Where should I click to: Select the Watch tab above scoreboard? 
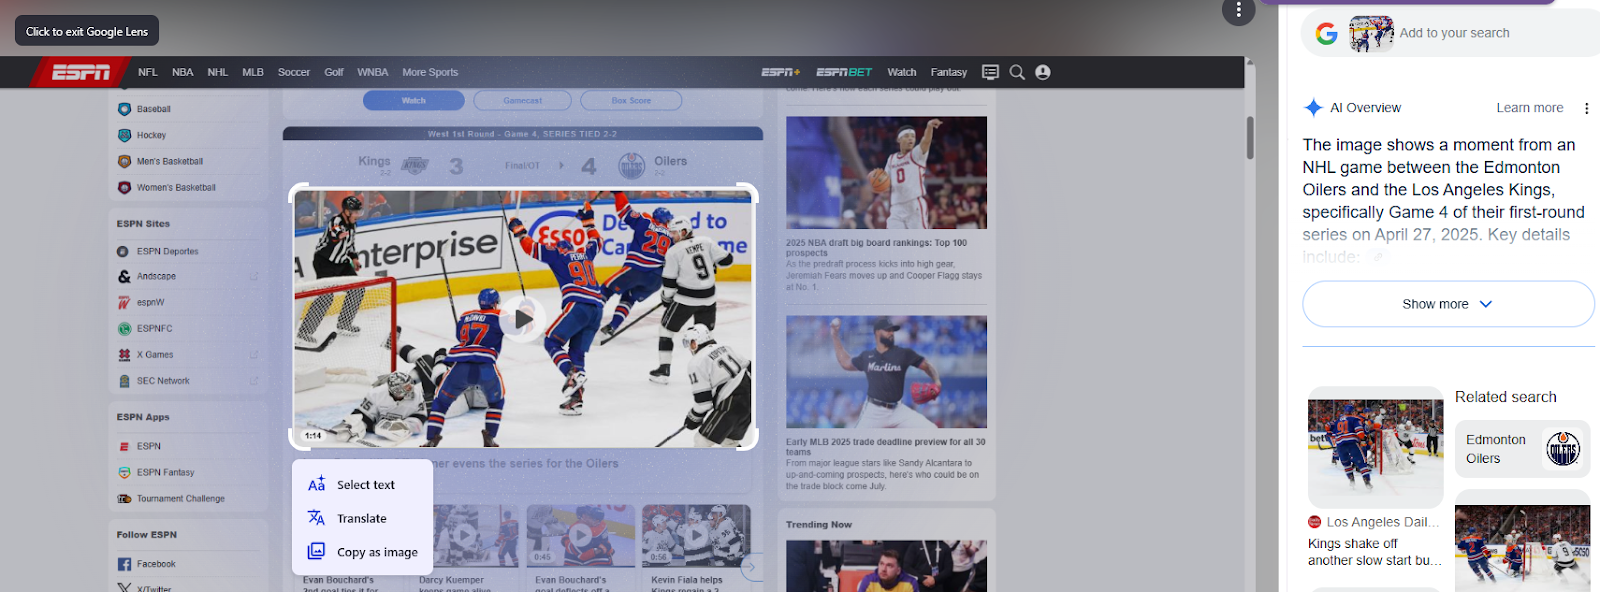pos(414,100)
